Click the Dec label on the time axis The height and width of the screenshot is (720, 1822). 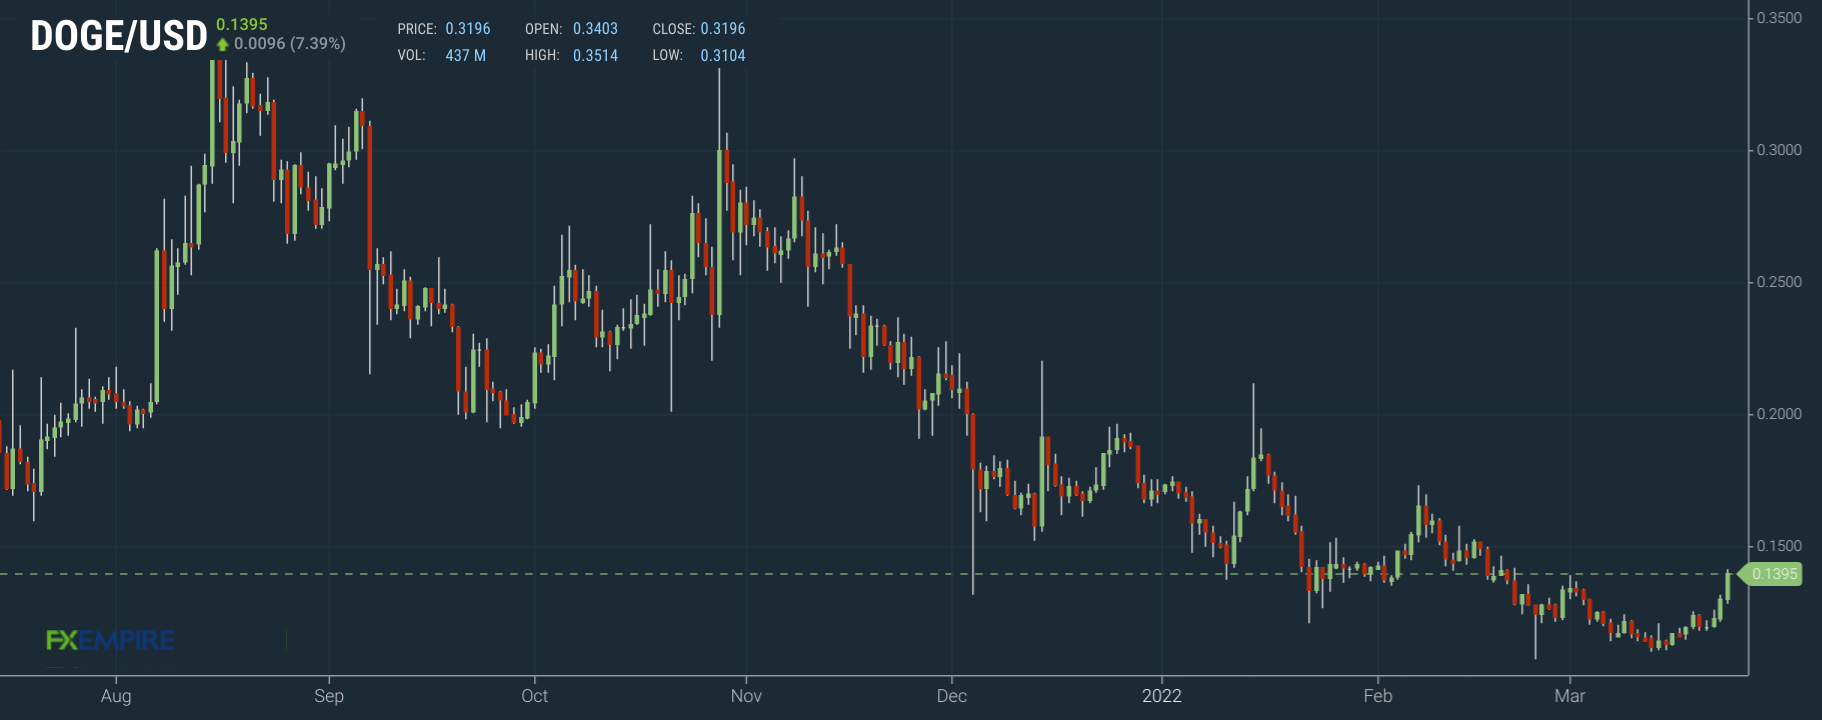click(952, 696)
